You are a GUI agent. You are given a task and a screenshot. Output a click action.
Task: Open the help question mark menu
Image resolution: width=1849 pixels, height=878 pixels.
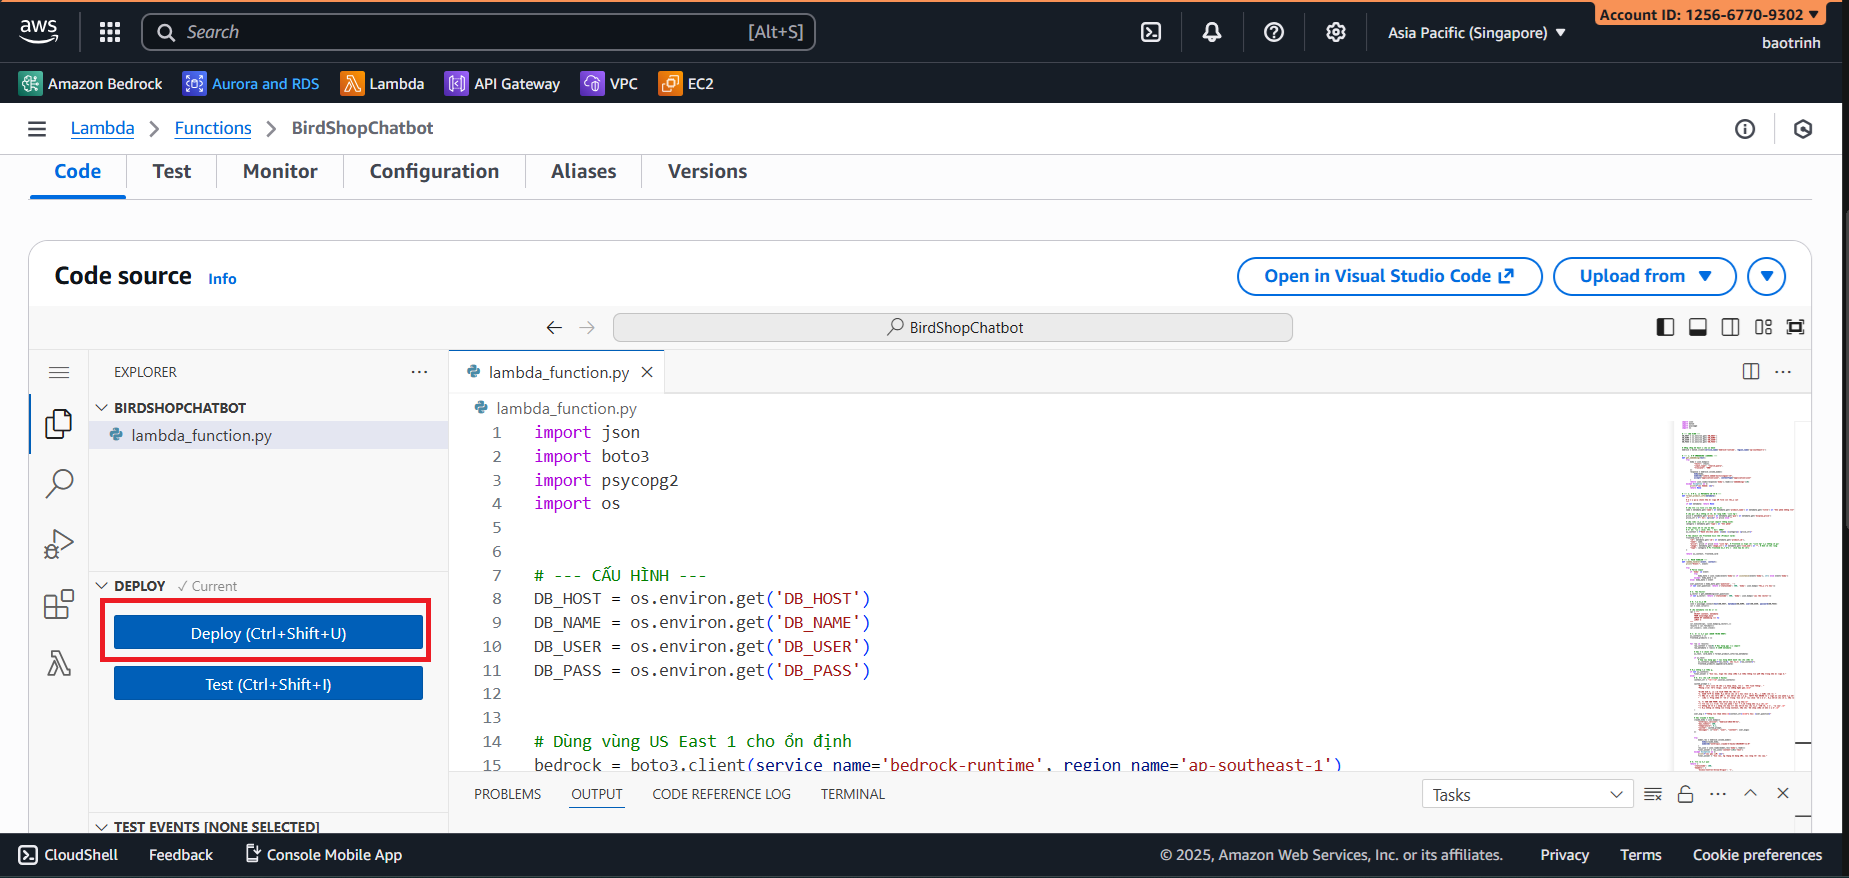(1274, 32)
